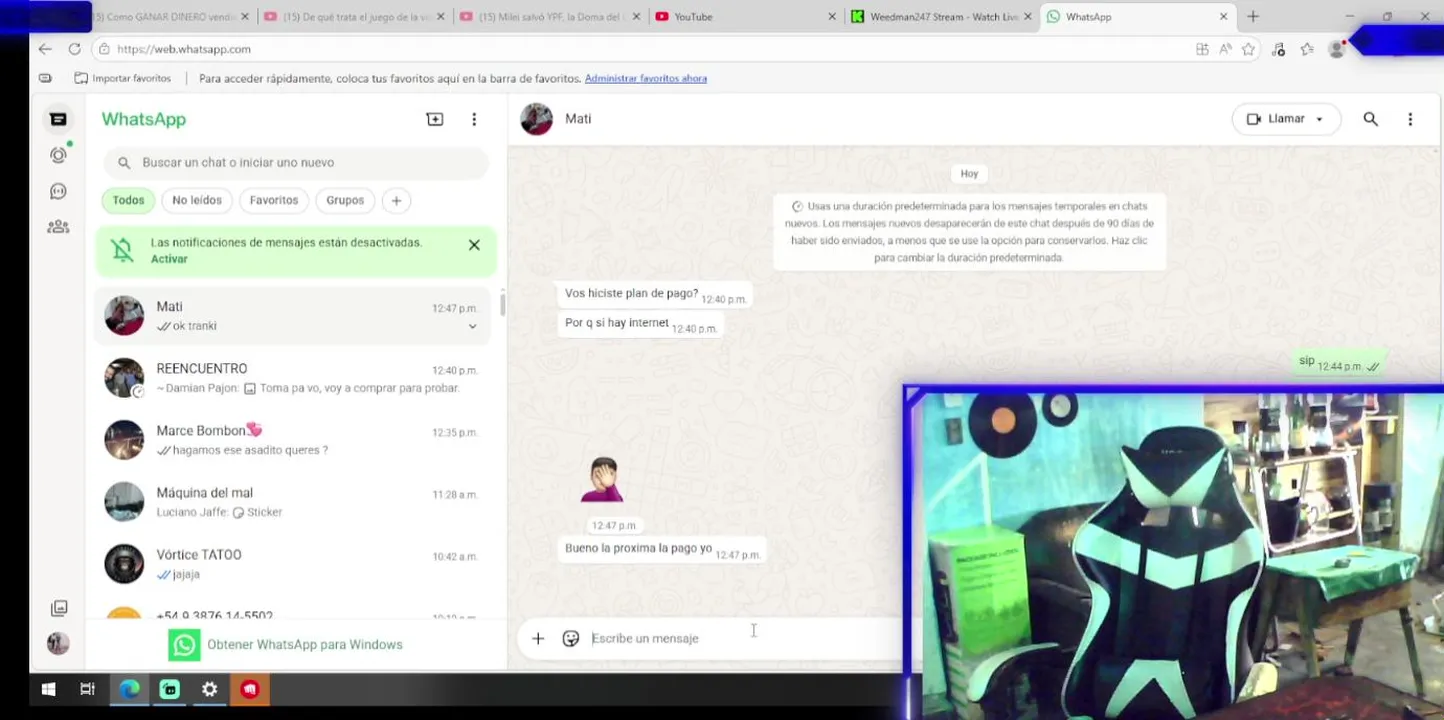
Task: Click the muted bell notification icon
Action: tap(123, 250)
